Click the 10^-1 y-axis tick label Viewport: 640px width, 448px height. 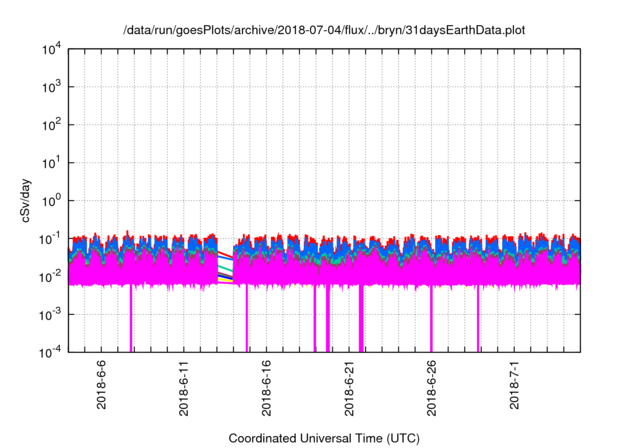[50, 239]
